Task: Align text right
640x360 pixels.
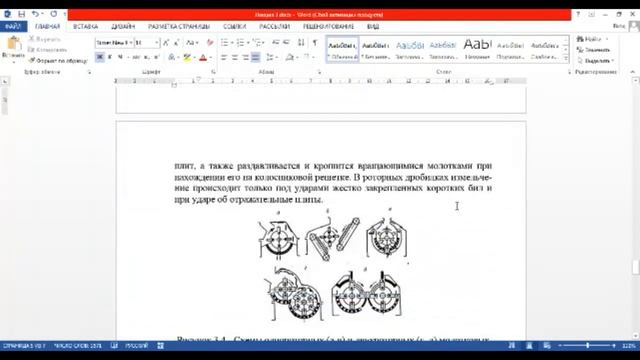Action: pos(245,57)
